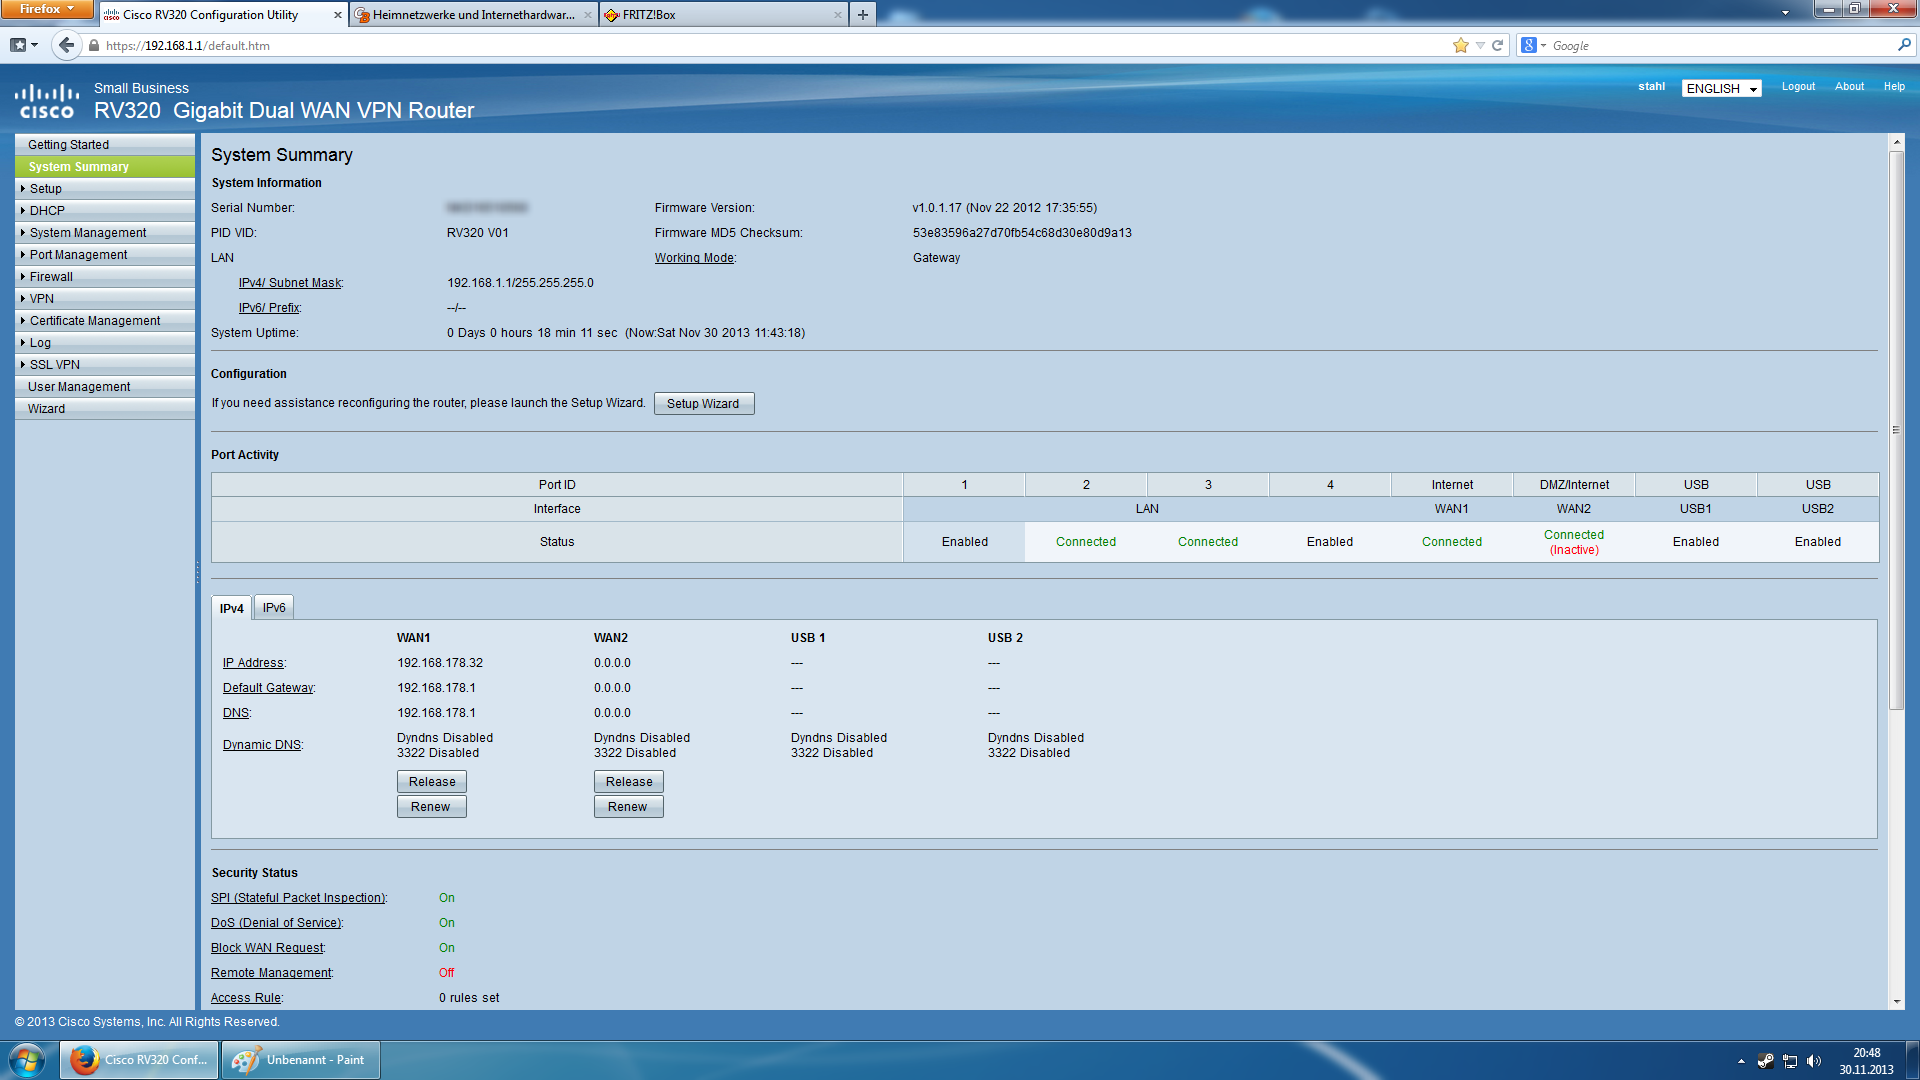Click the Firefox back arrow button

point(66,45)
